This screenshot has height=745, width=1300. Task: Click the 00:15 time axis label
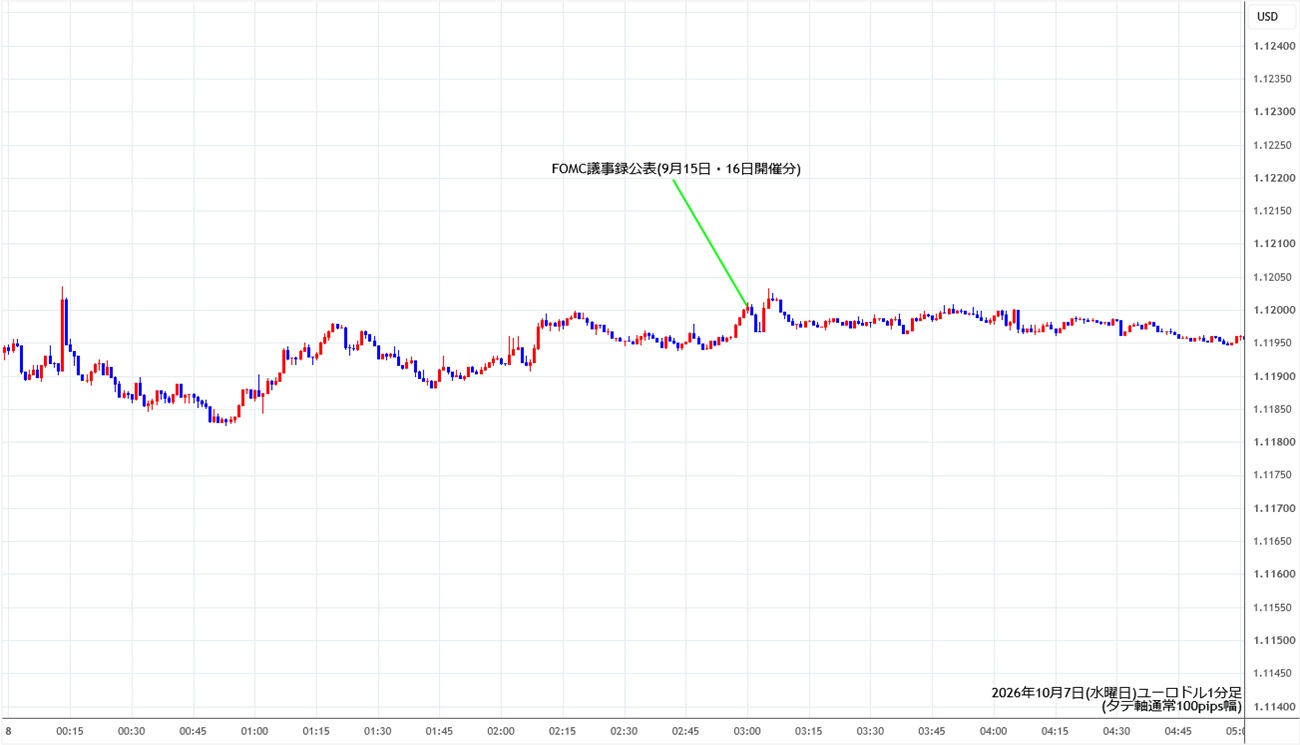pos(70,731)
